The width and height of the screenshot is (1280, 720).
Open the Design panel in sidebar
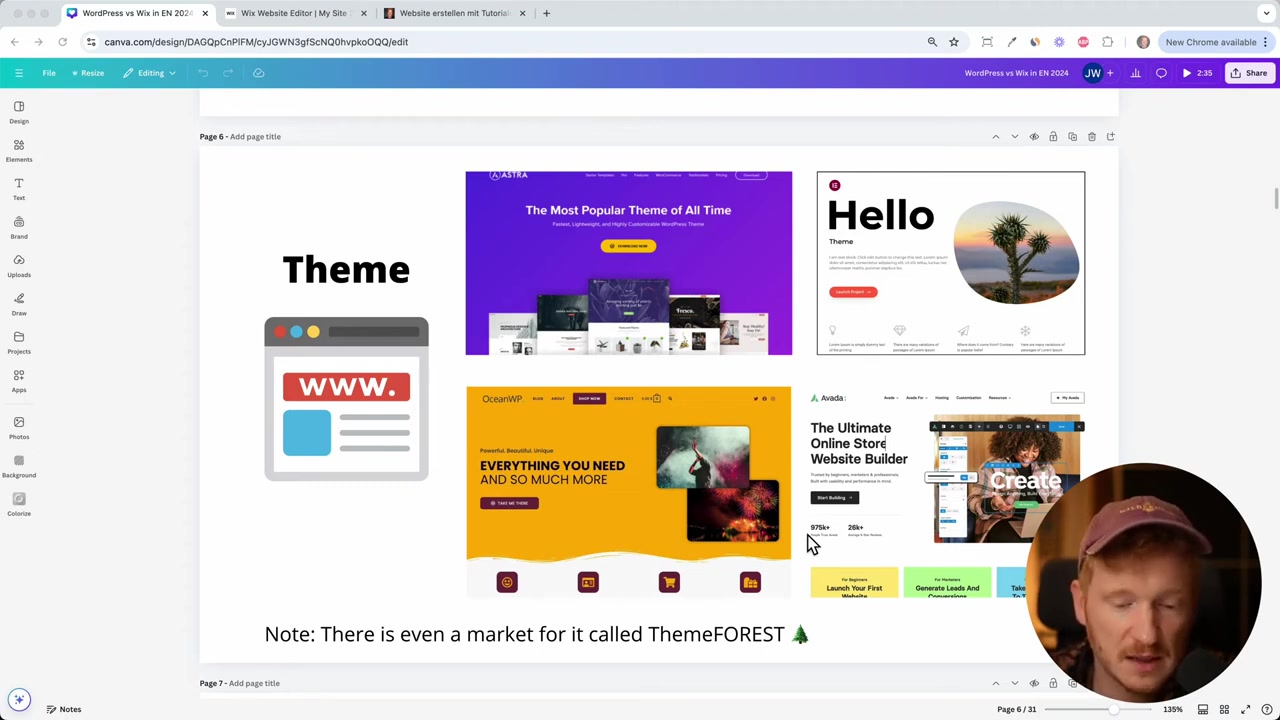click(19, 112)
